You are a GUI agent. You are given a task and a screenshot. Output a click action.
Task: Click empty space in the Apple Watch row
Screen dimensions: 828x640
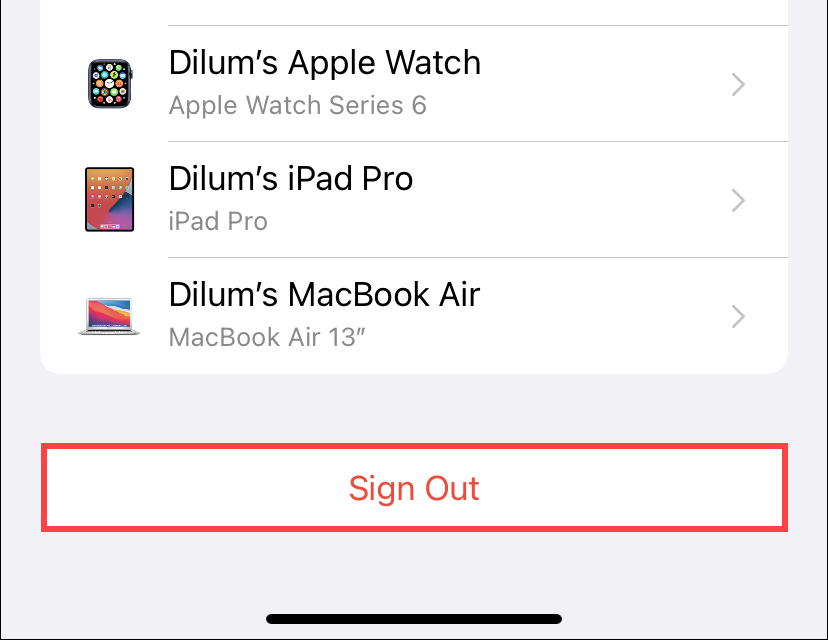[602, 84]
